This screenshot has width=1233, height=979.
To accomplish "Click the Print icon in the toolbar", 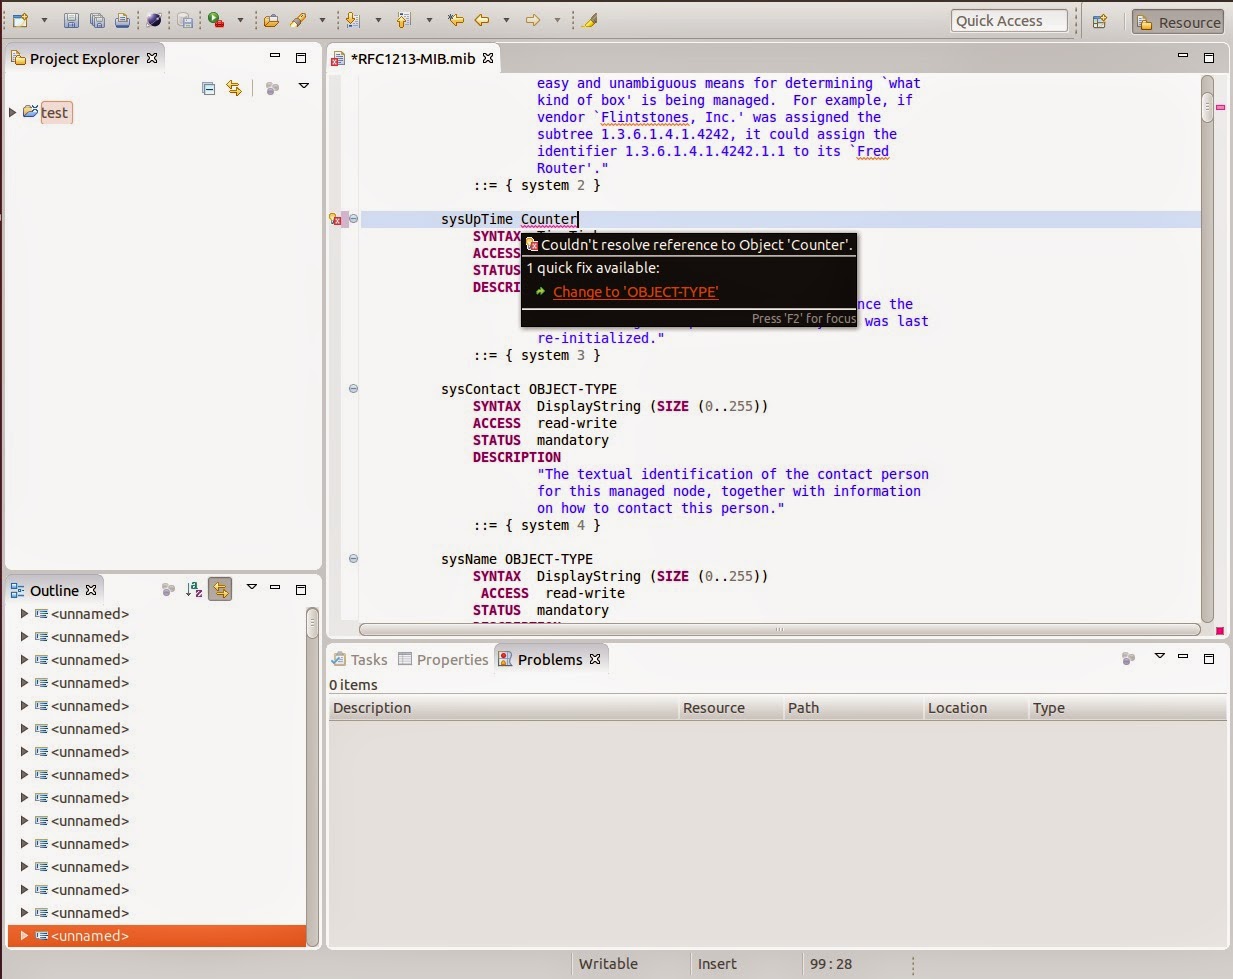I will (122, 20).
